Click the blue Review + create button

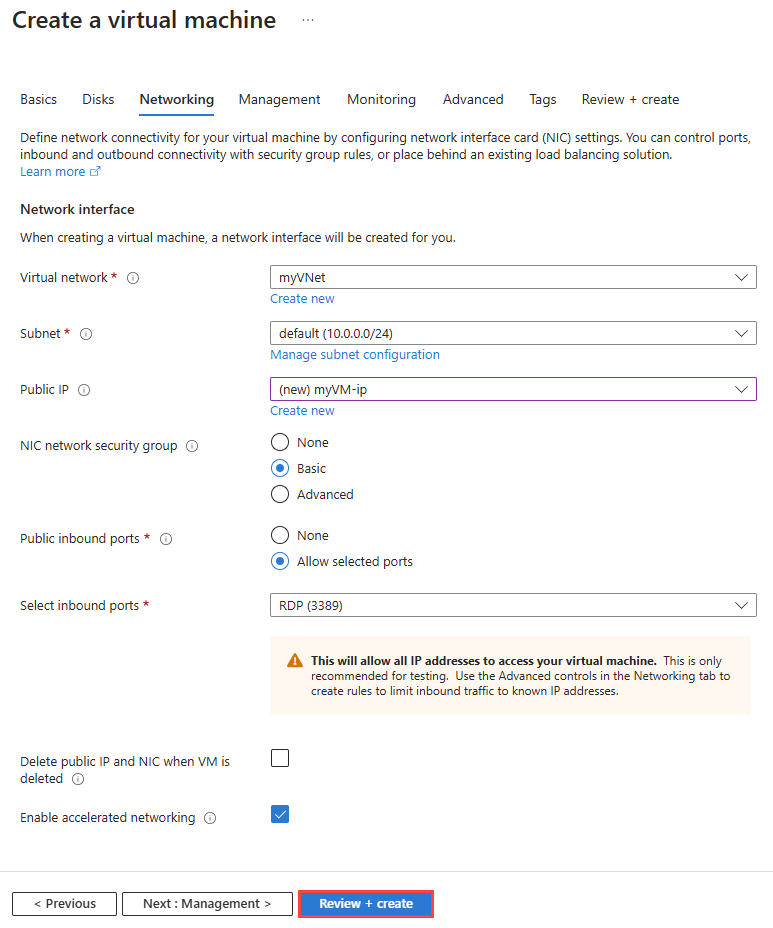pyautogui.click(x=366, y=903)
